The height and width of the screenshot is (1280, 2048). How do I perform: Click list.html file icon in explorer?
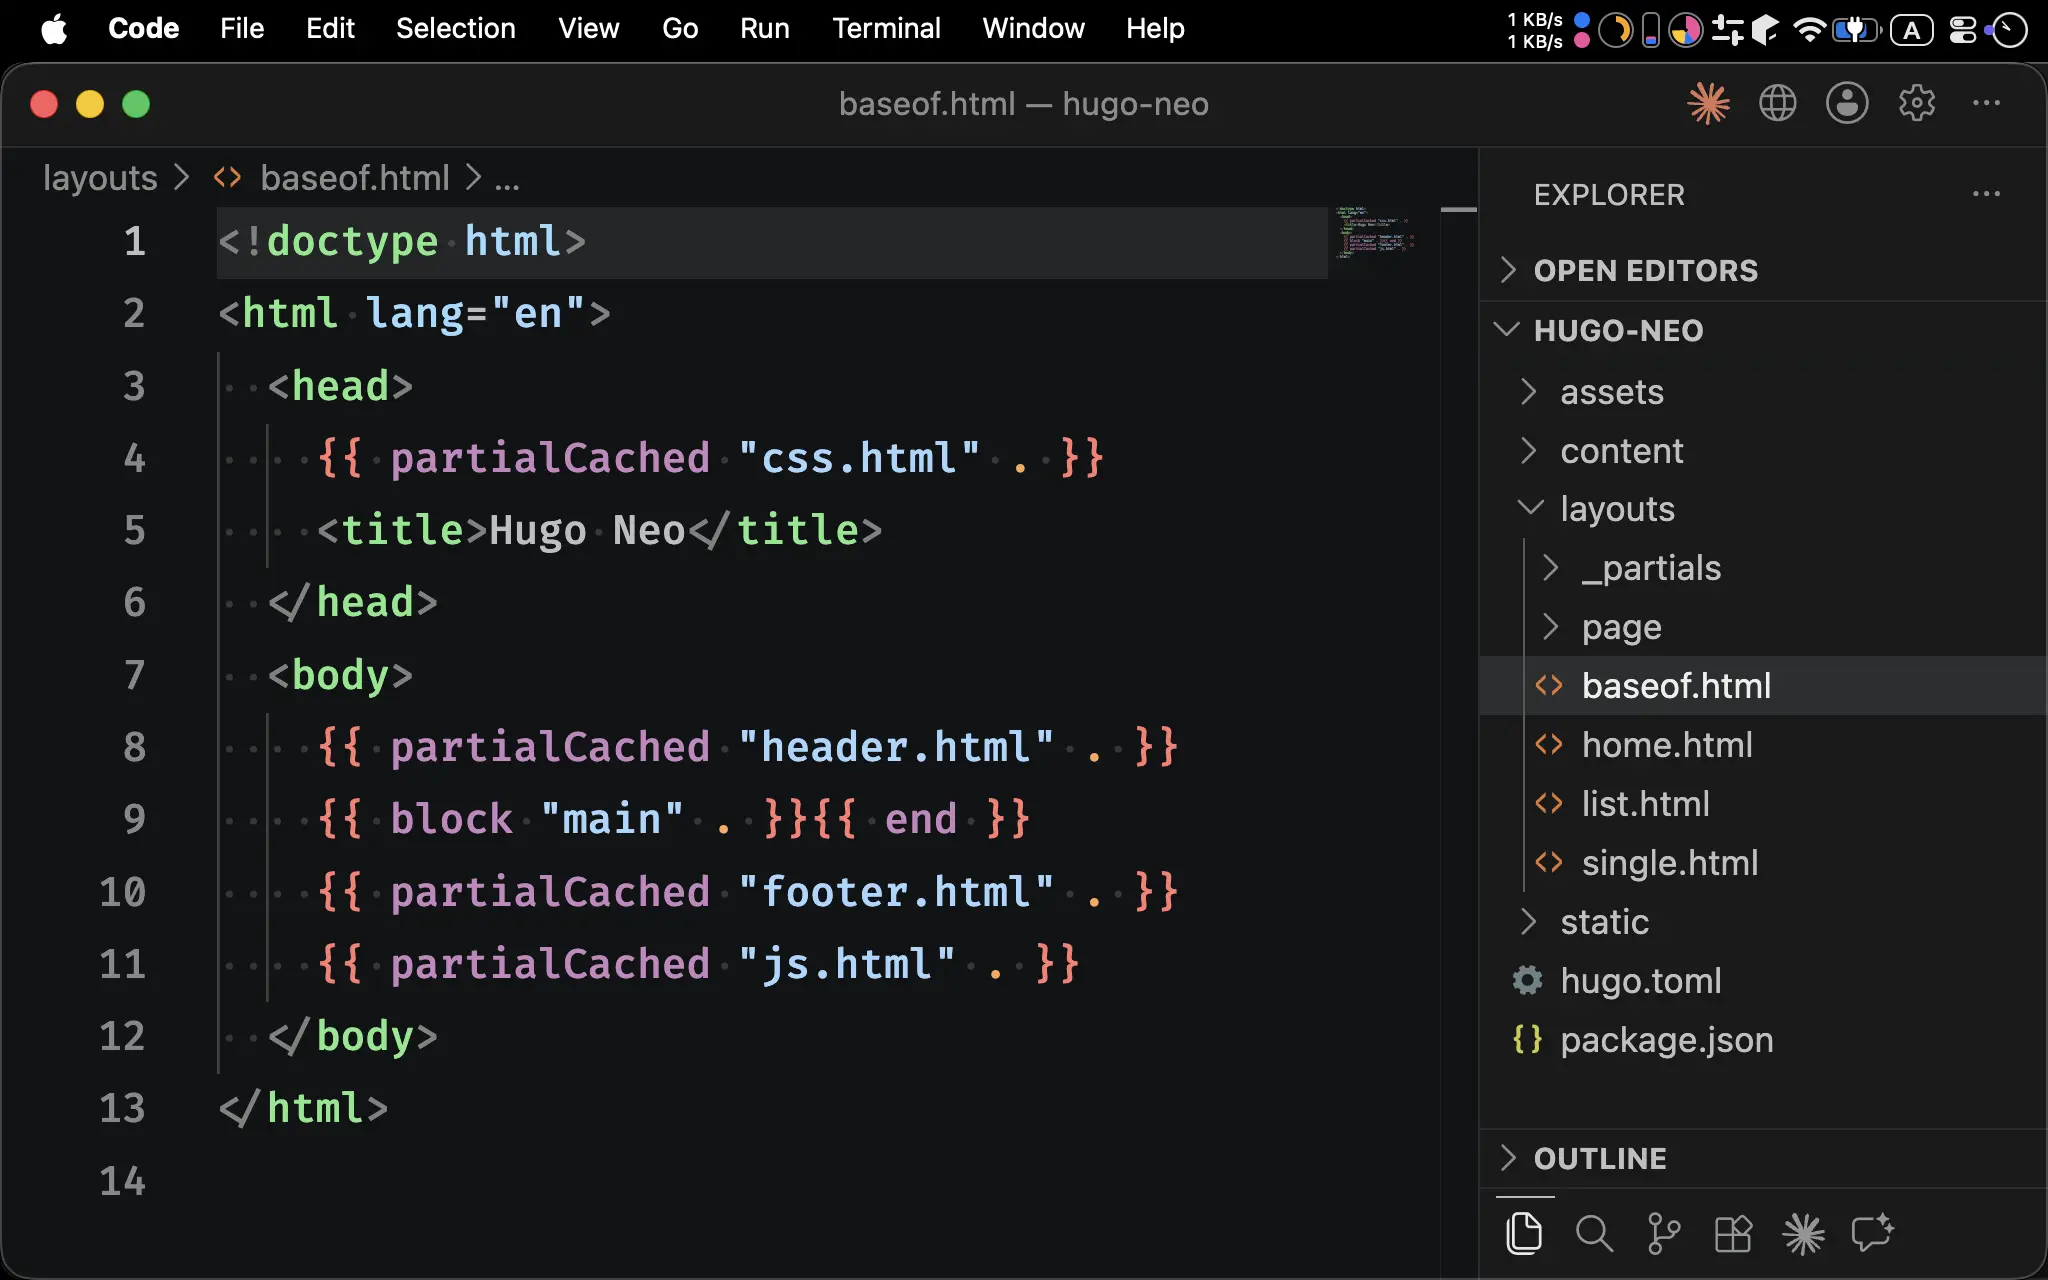click(x=1549, y=804)
